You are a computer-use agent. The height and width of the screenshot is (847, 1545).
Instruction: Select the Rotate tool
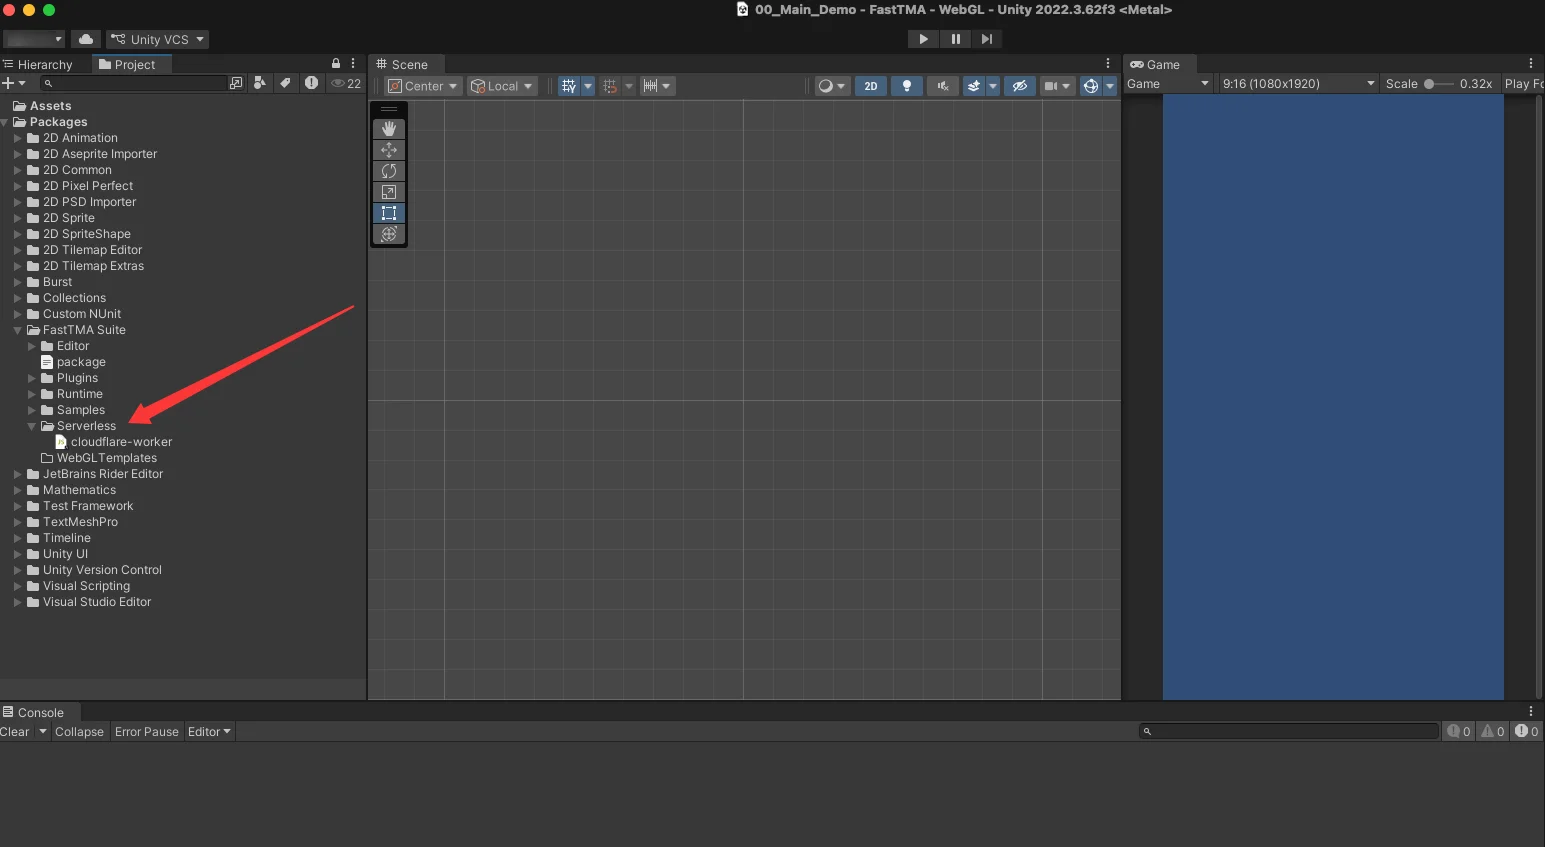[x=389, y=171]
